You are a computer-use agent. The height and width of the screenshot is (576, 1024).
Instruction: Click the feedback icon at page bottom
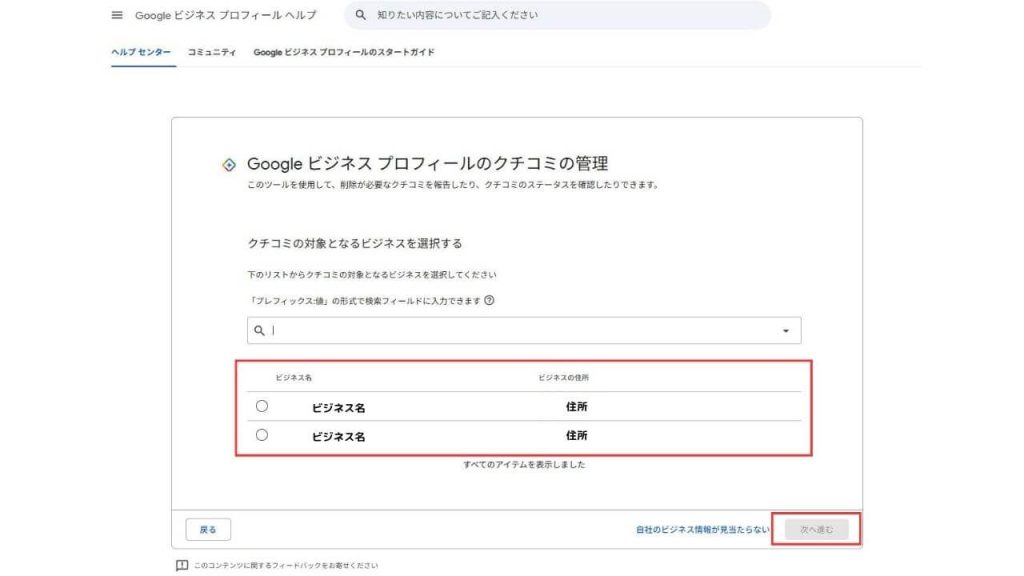pyautogui.click(x=182, y=566)
